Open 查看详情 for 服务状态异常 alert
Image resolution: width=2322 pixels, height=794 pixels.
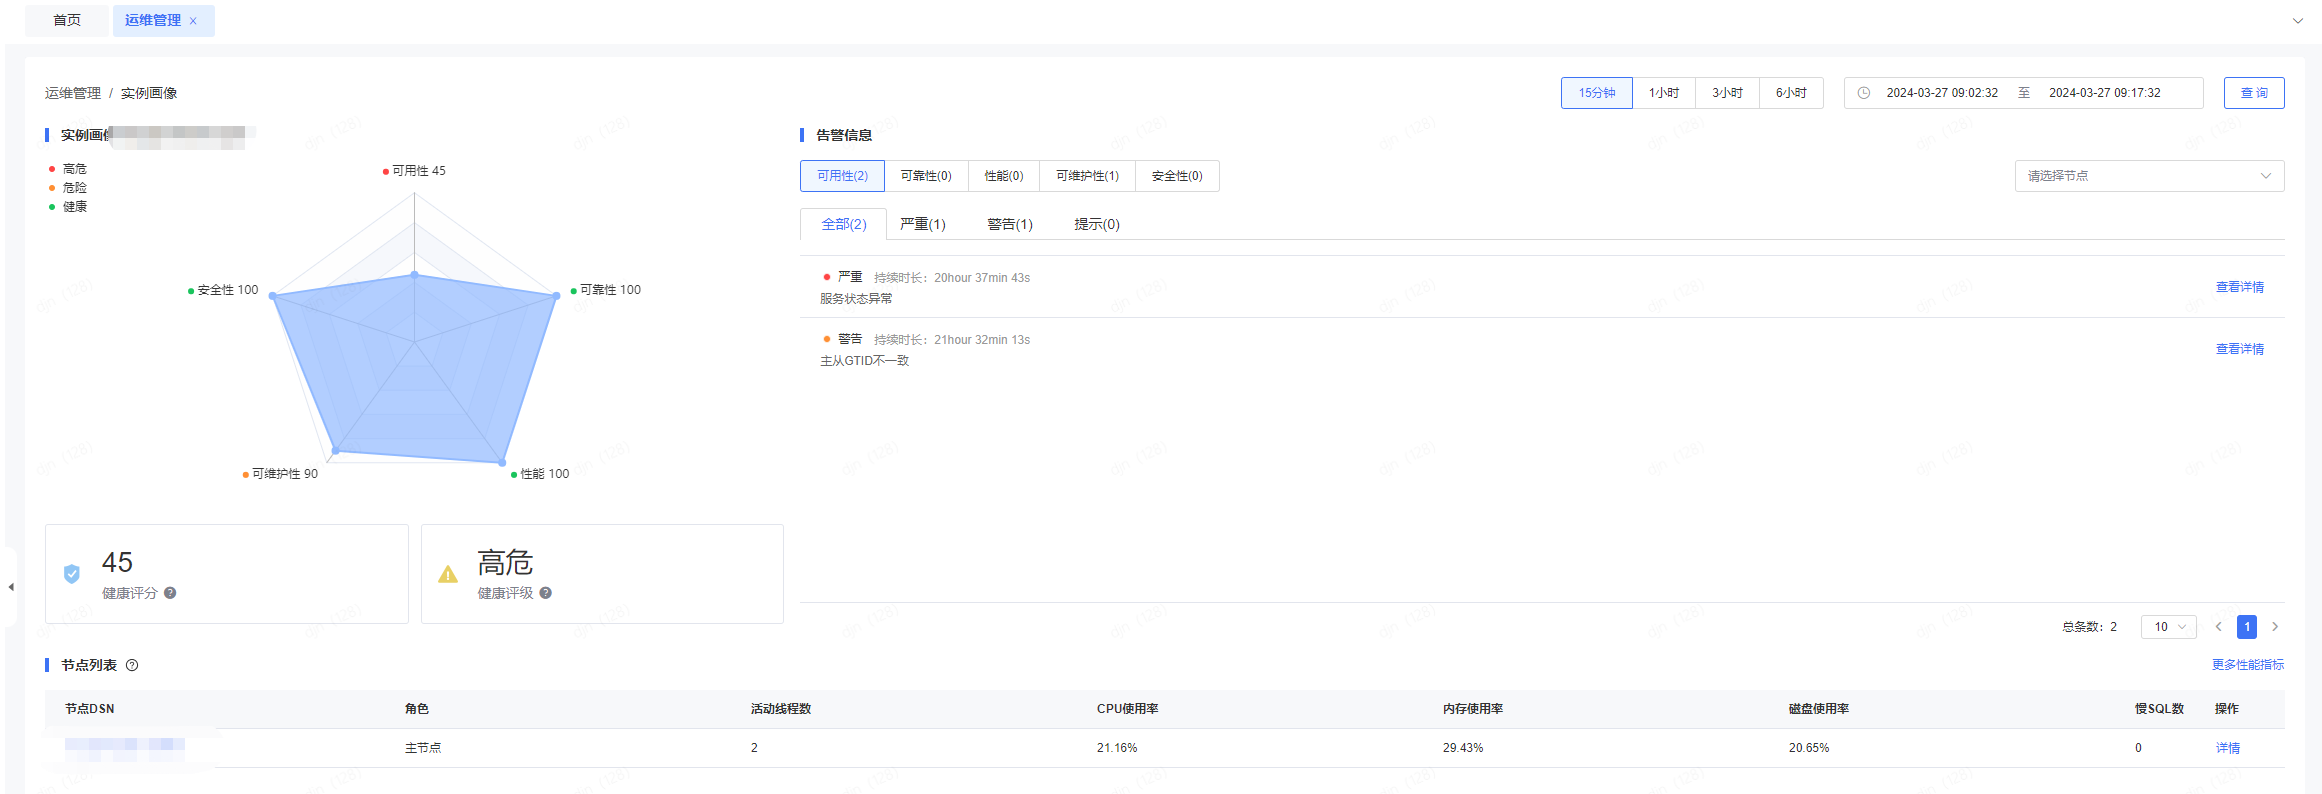point(2239,287)
